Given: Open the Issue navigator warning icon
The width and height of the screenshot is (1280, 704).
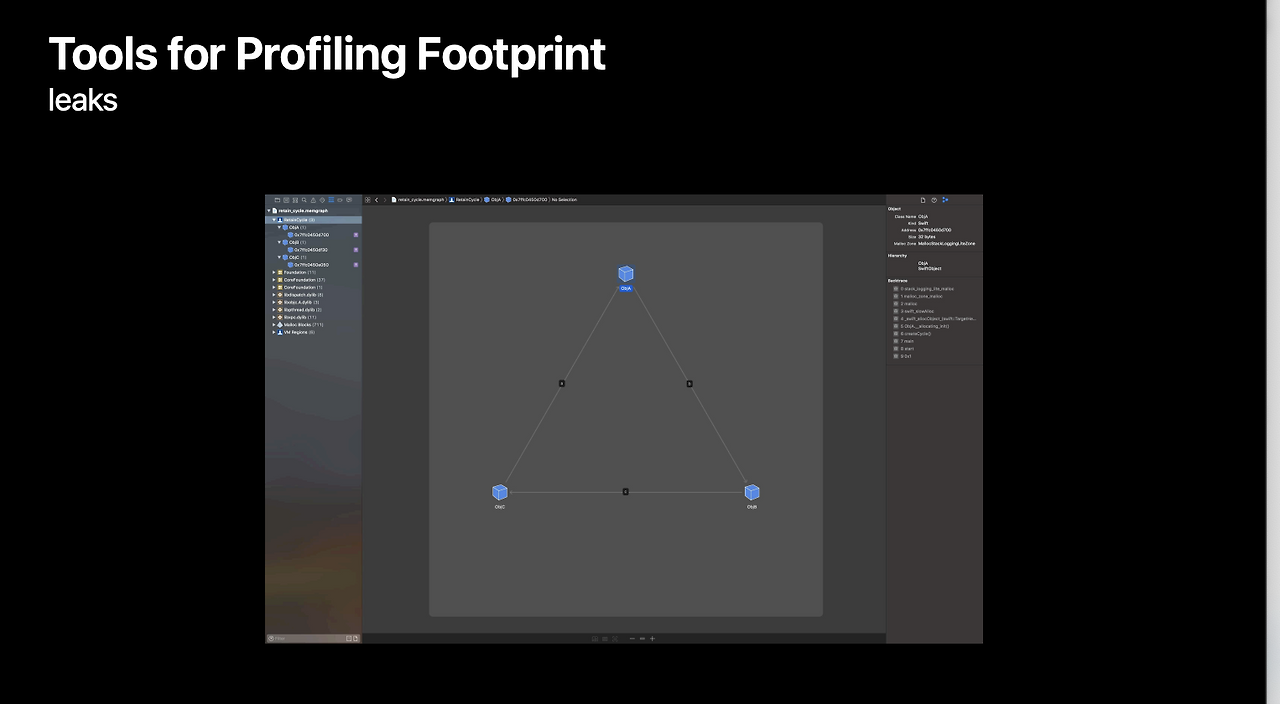Looking at the screenshot, I should (x=313, y=200).
